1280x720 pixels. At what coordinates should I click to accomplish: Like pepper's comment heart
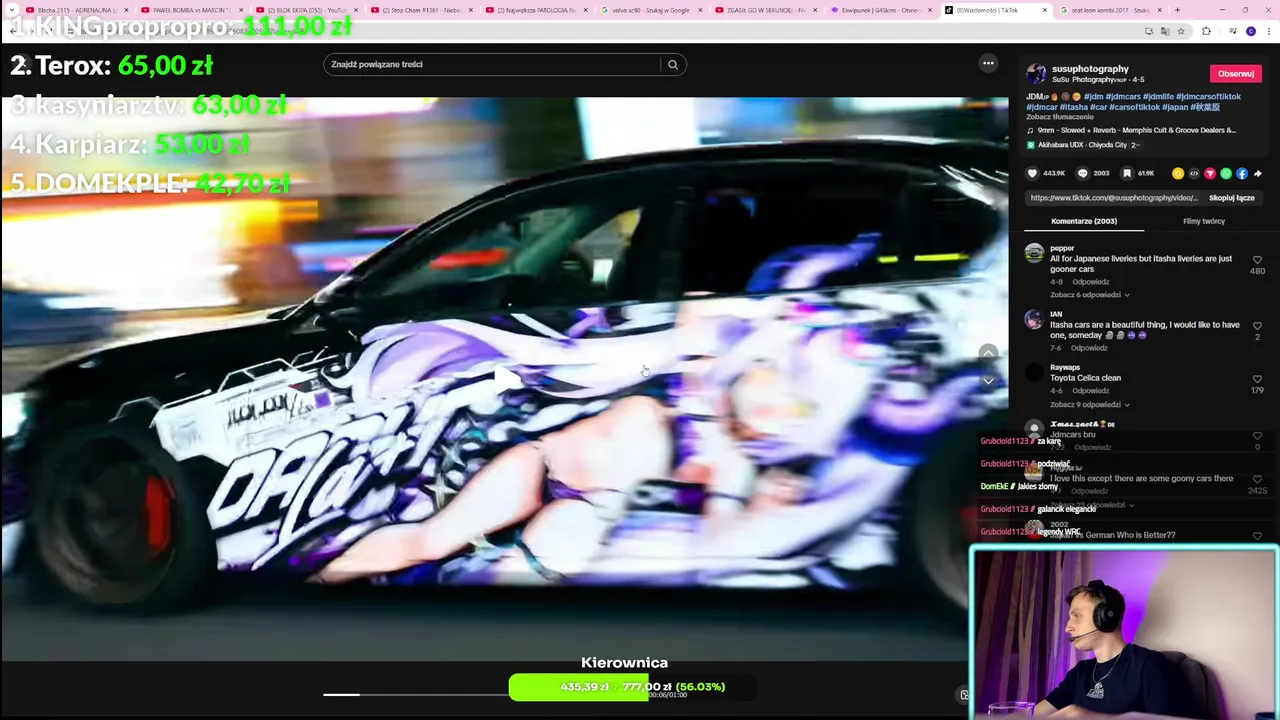1257,260
